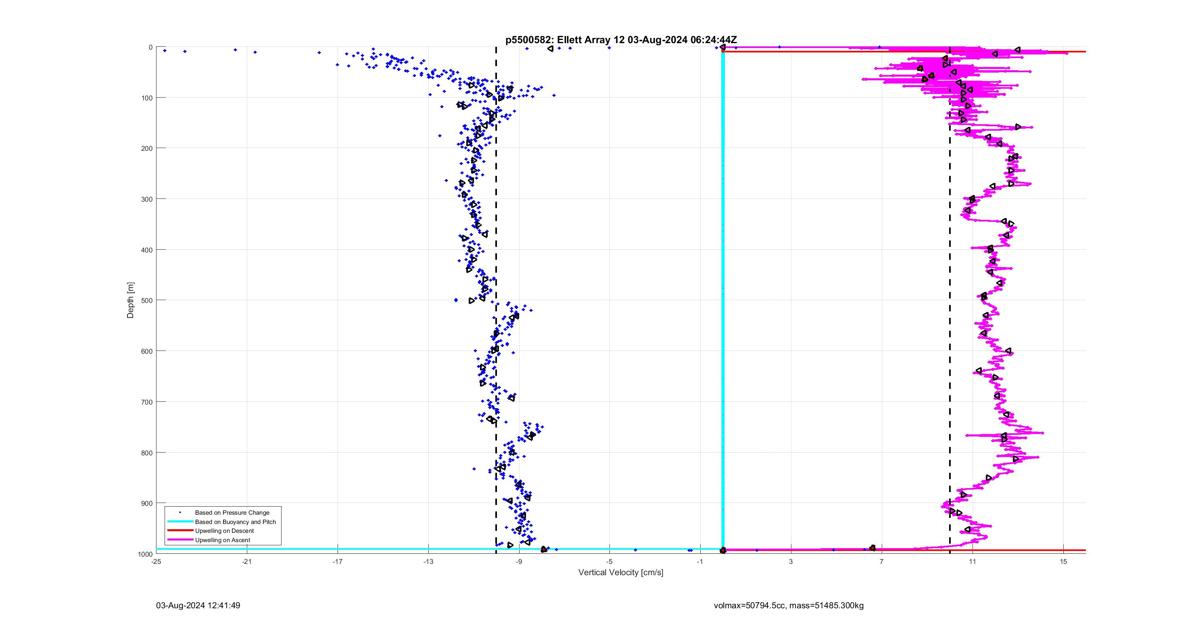Click depth tick label '500'

pyautogui.click(x=146, y=300)
